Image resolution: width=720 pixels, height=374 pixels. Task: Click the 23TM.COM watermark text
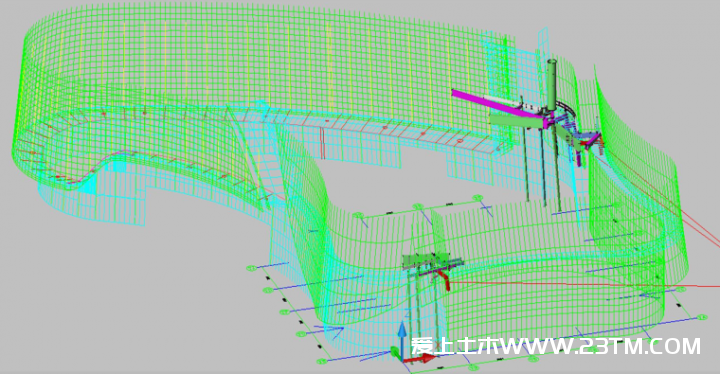point(640,346)
